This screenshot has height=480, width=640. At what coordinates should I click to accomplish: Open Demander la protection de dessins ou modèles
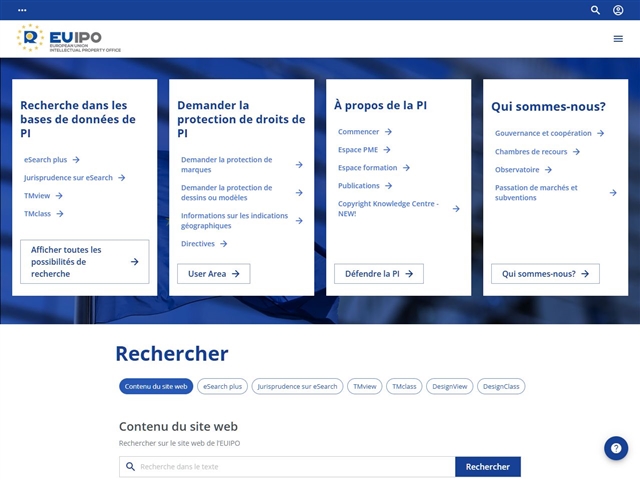click(x=227, y=193)
